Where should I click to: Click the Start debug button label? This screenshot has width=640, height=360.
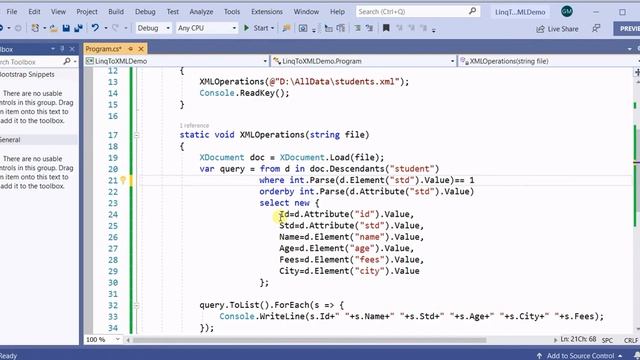click(x=261, y=28)
